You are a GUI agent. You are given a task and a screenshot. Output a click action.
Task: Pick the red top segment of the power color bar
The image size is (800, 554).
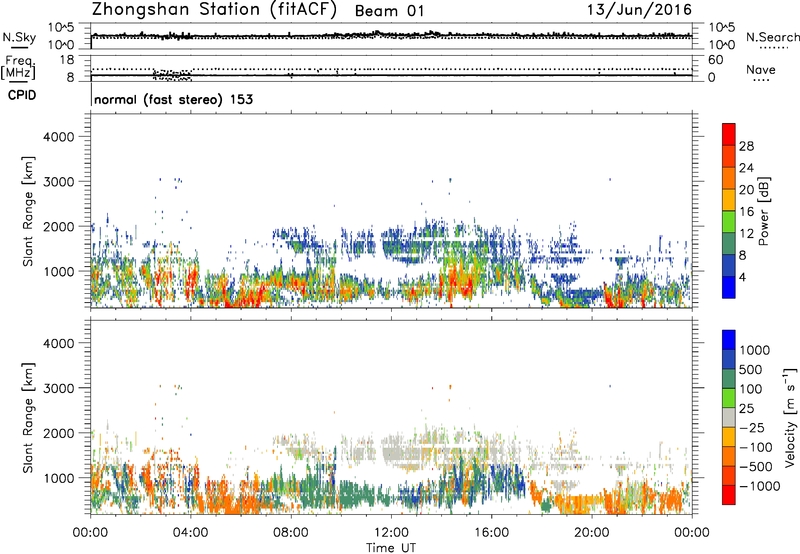pyautogui.click(x=729, y=134)
